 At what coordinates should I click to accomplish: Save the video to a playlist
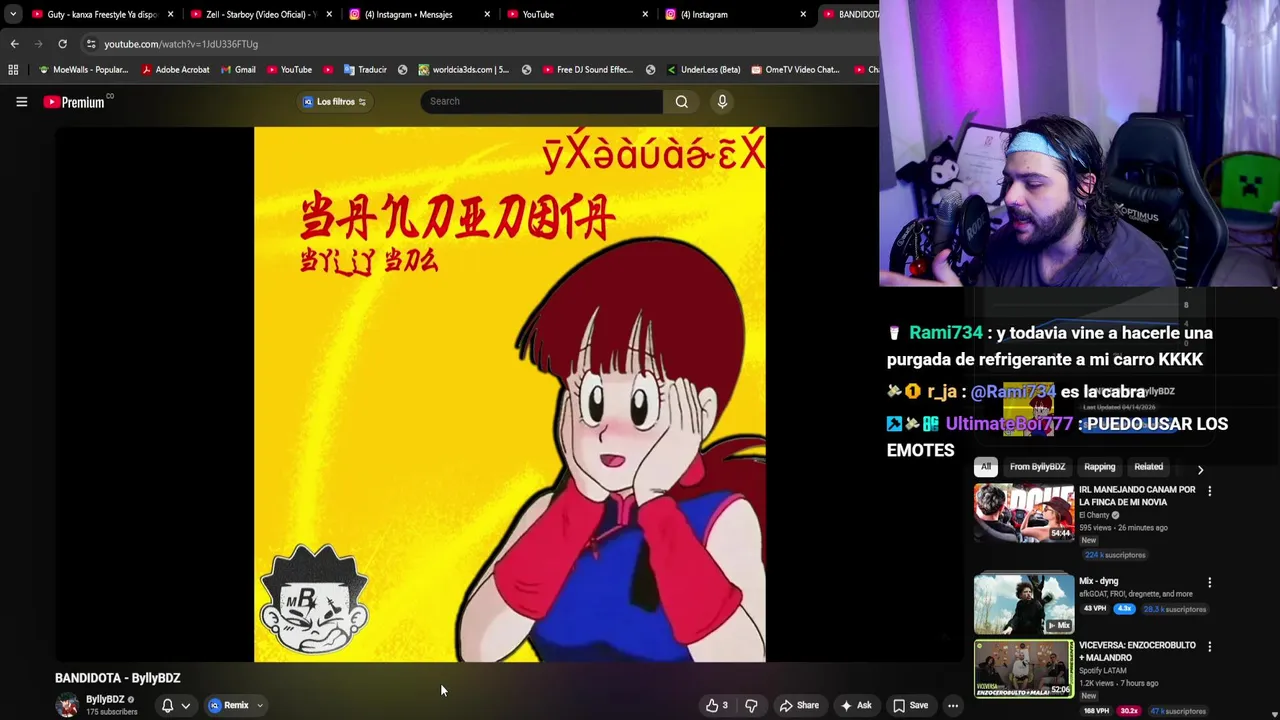pyautogui.click(x=911, y=706)
